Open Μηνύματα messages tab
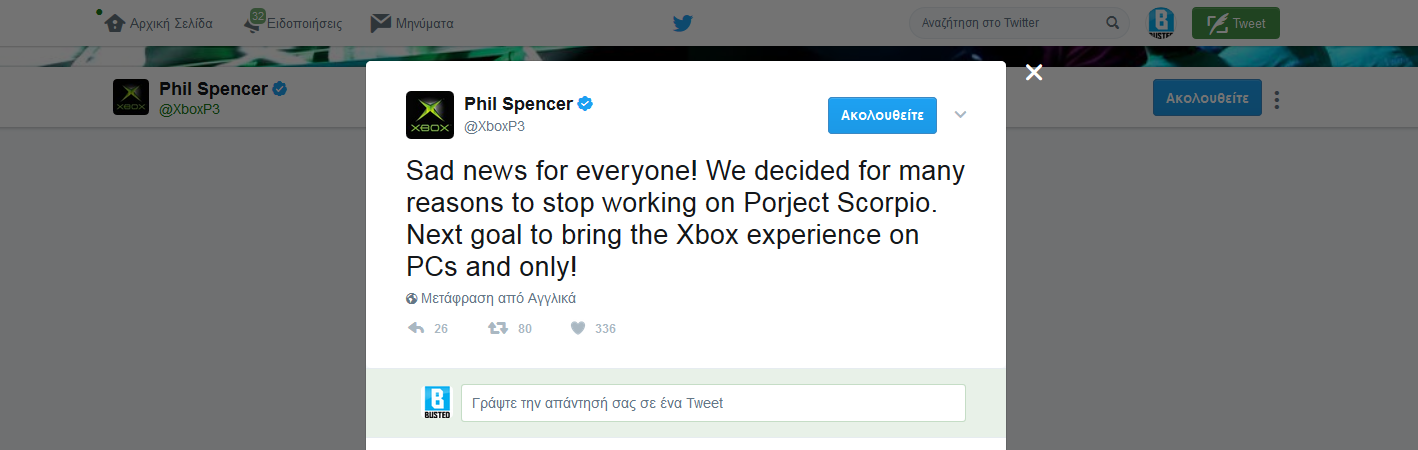This screenshot has width=1418, height=450. click(412, 23)
